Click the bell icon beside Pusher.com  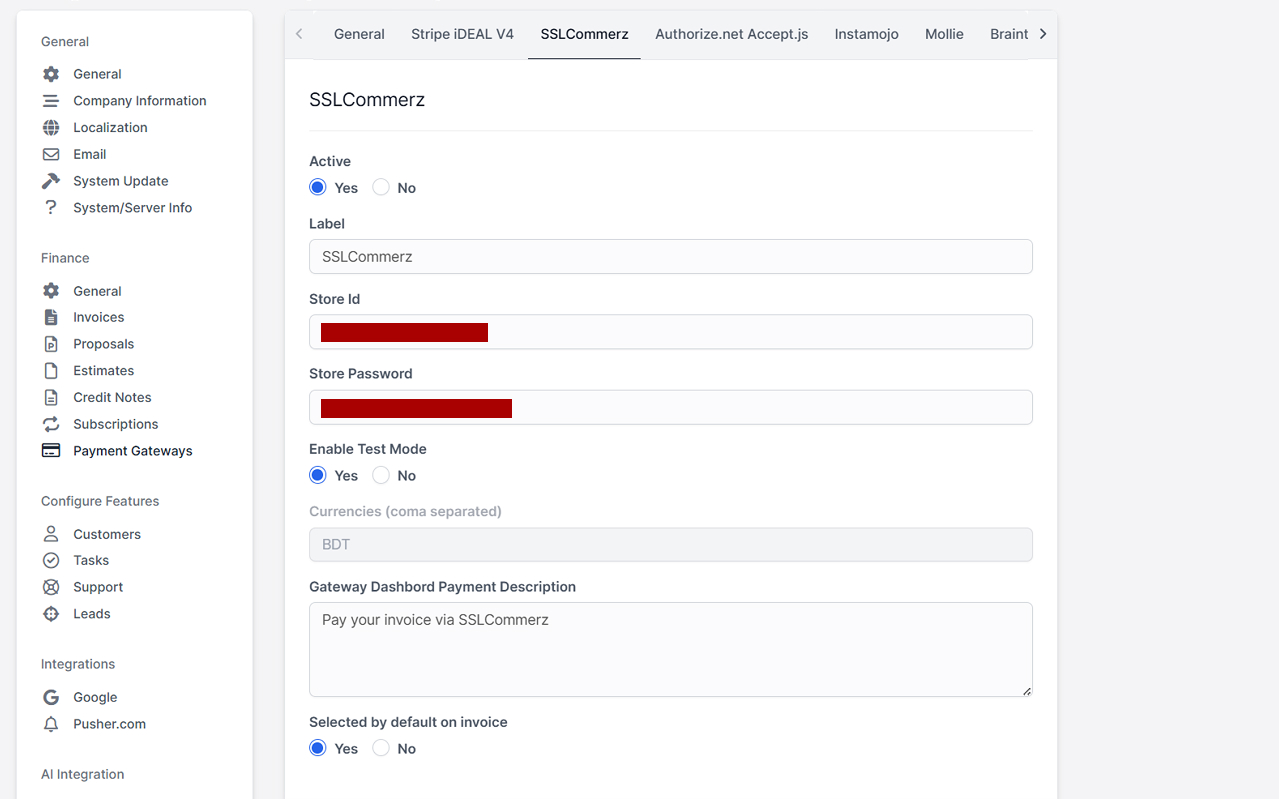(51, 724)
